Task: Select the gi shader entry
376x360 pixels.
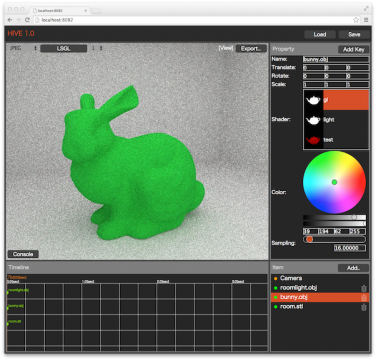Action: coord(336,100)
